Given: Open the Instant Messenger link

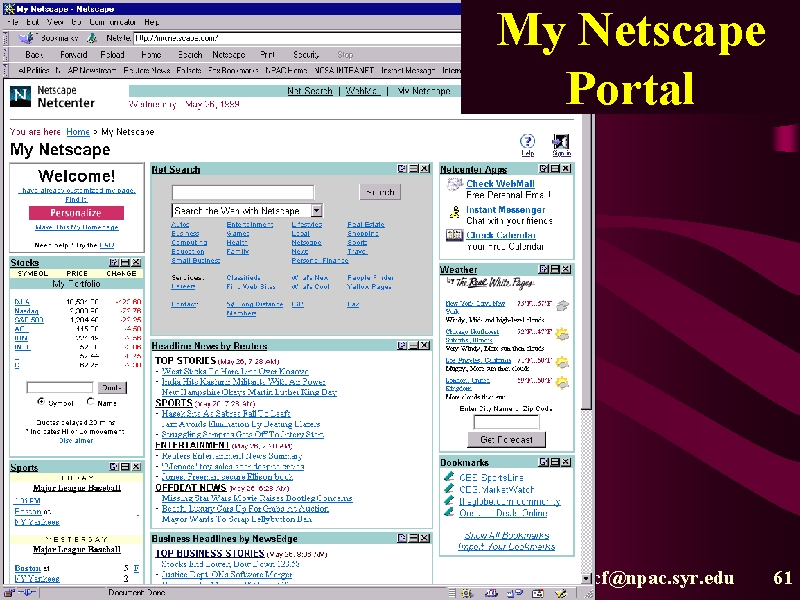Looking at the screenshot, I should (506, 210).
